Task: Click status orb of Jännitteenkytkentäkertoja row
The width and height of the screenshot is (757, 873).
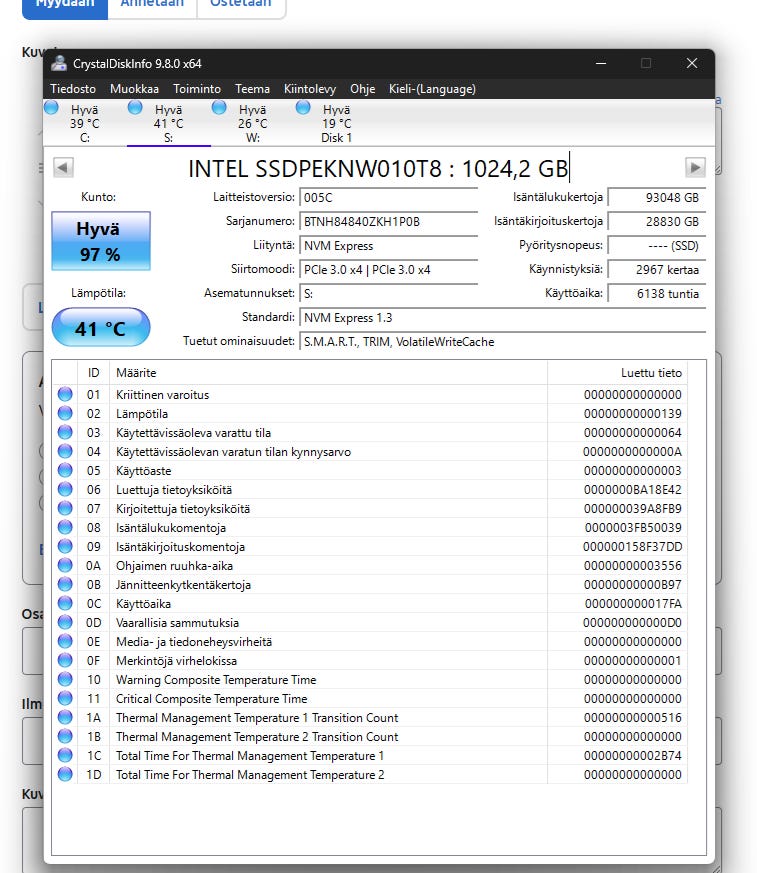Action: tap(65, 584)
